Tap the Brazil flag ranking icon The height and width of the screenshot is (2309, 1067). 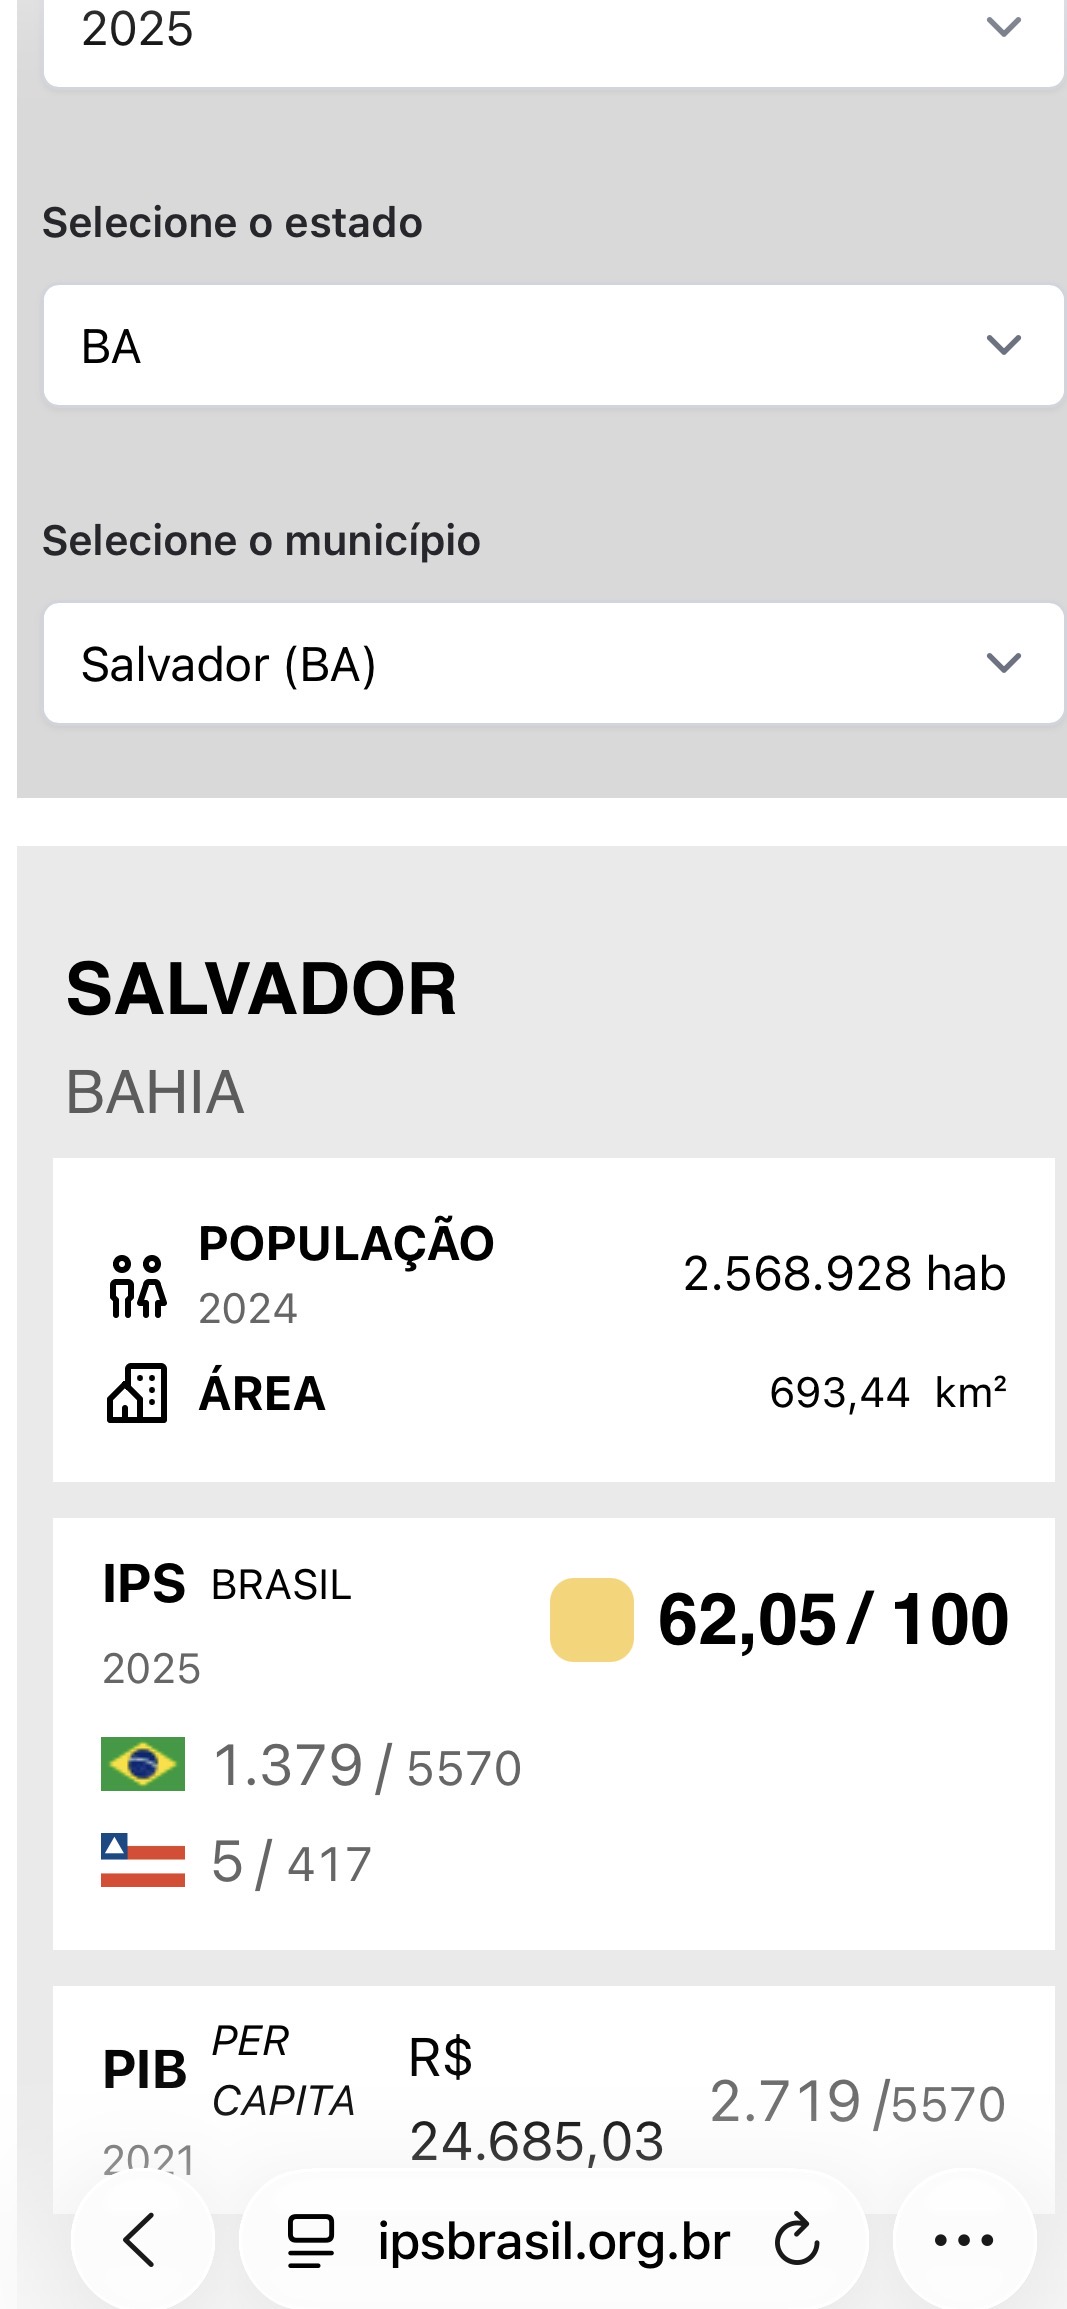(x=143, y=1764)
